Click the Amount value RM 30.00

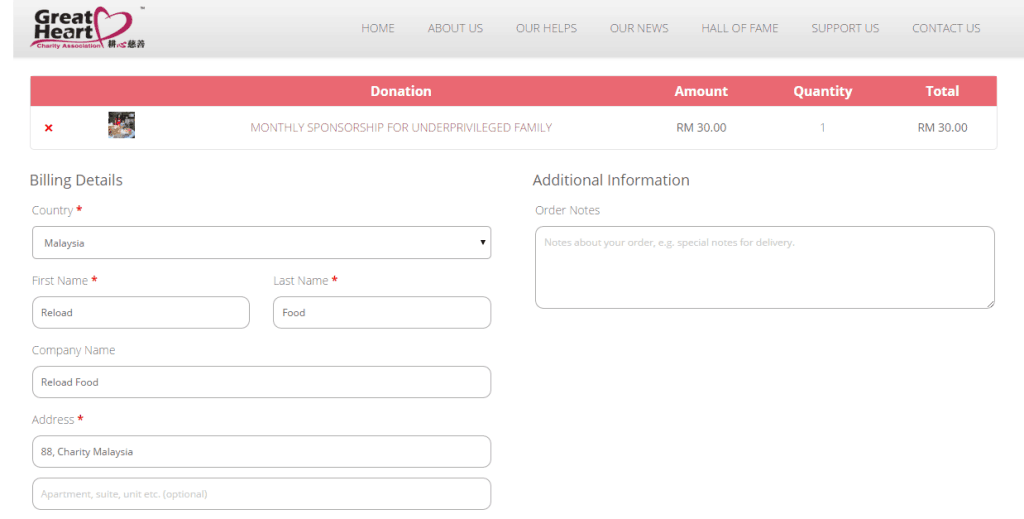tap(701, 128)
